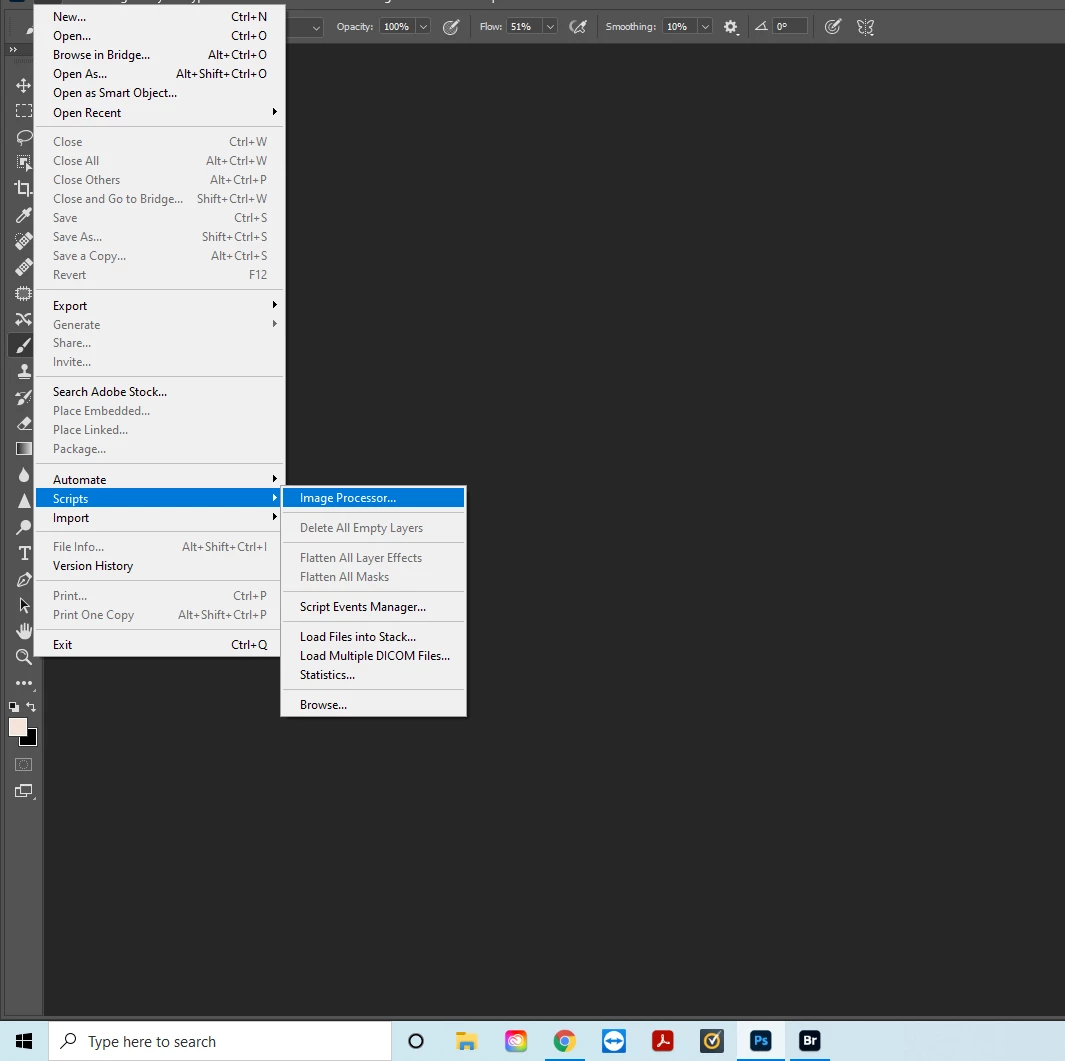Choose Load Multiple DICOM Files
The image size is (1065, 1061).
point(374,655)
